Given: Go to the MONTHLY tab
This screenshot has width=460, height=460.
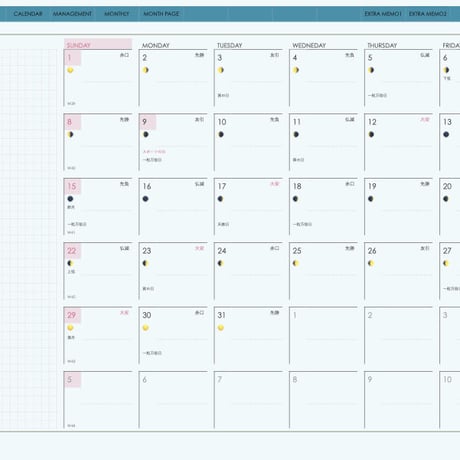Looking at the screenshot, I should pos(117,14).
